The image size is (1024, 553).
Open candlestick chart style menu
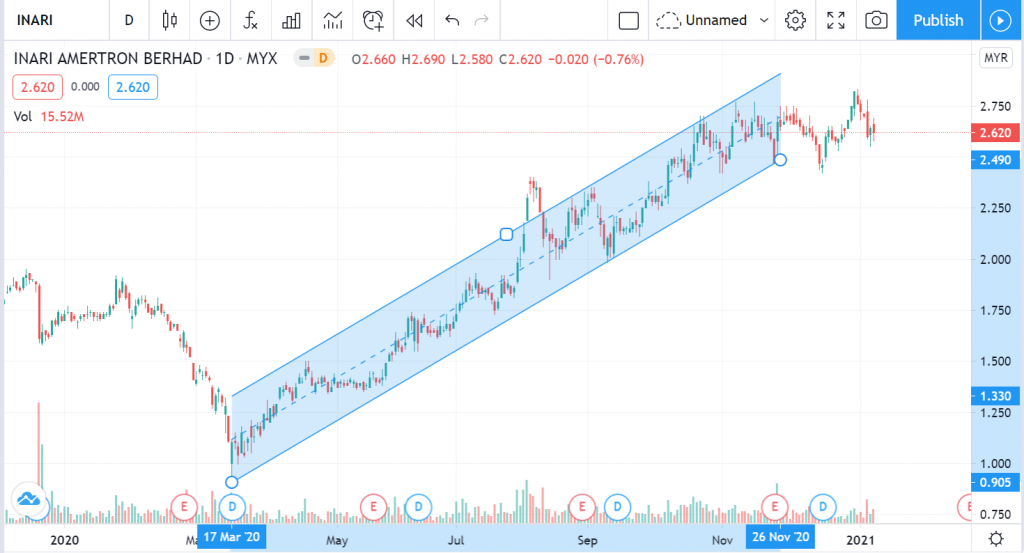169,20
